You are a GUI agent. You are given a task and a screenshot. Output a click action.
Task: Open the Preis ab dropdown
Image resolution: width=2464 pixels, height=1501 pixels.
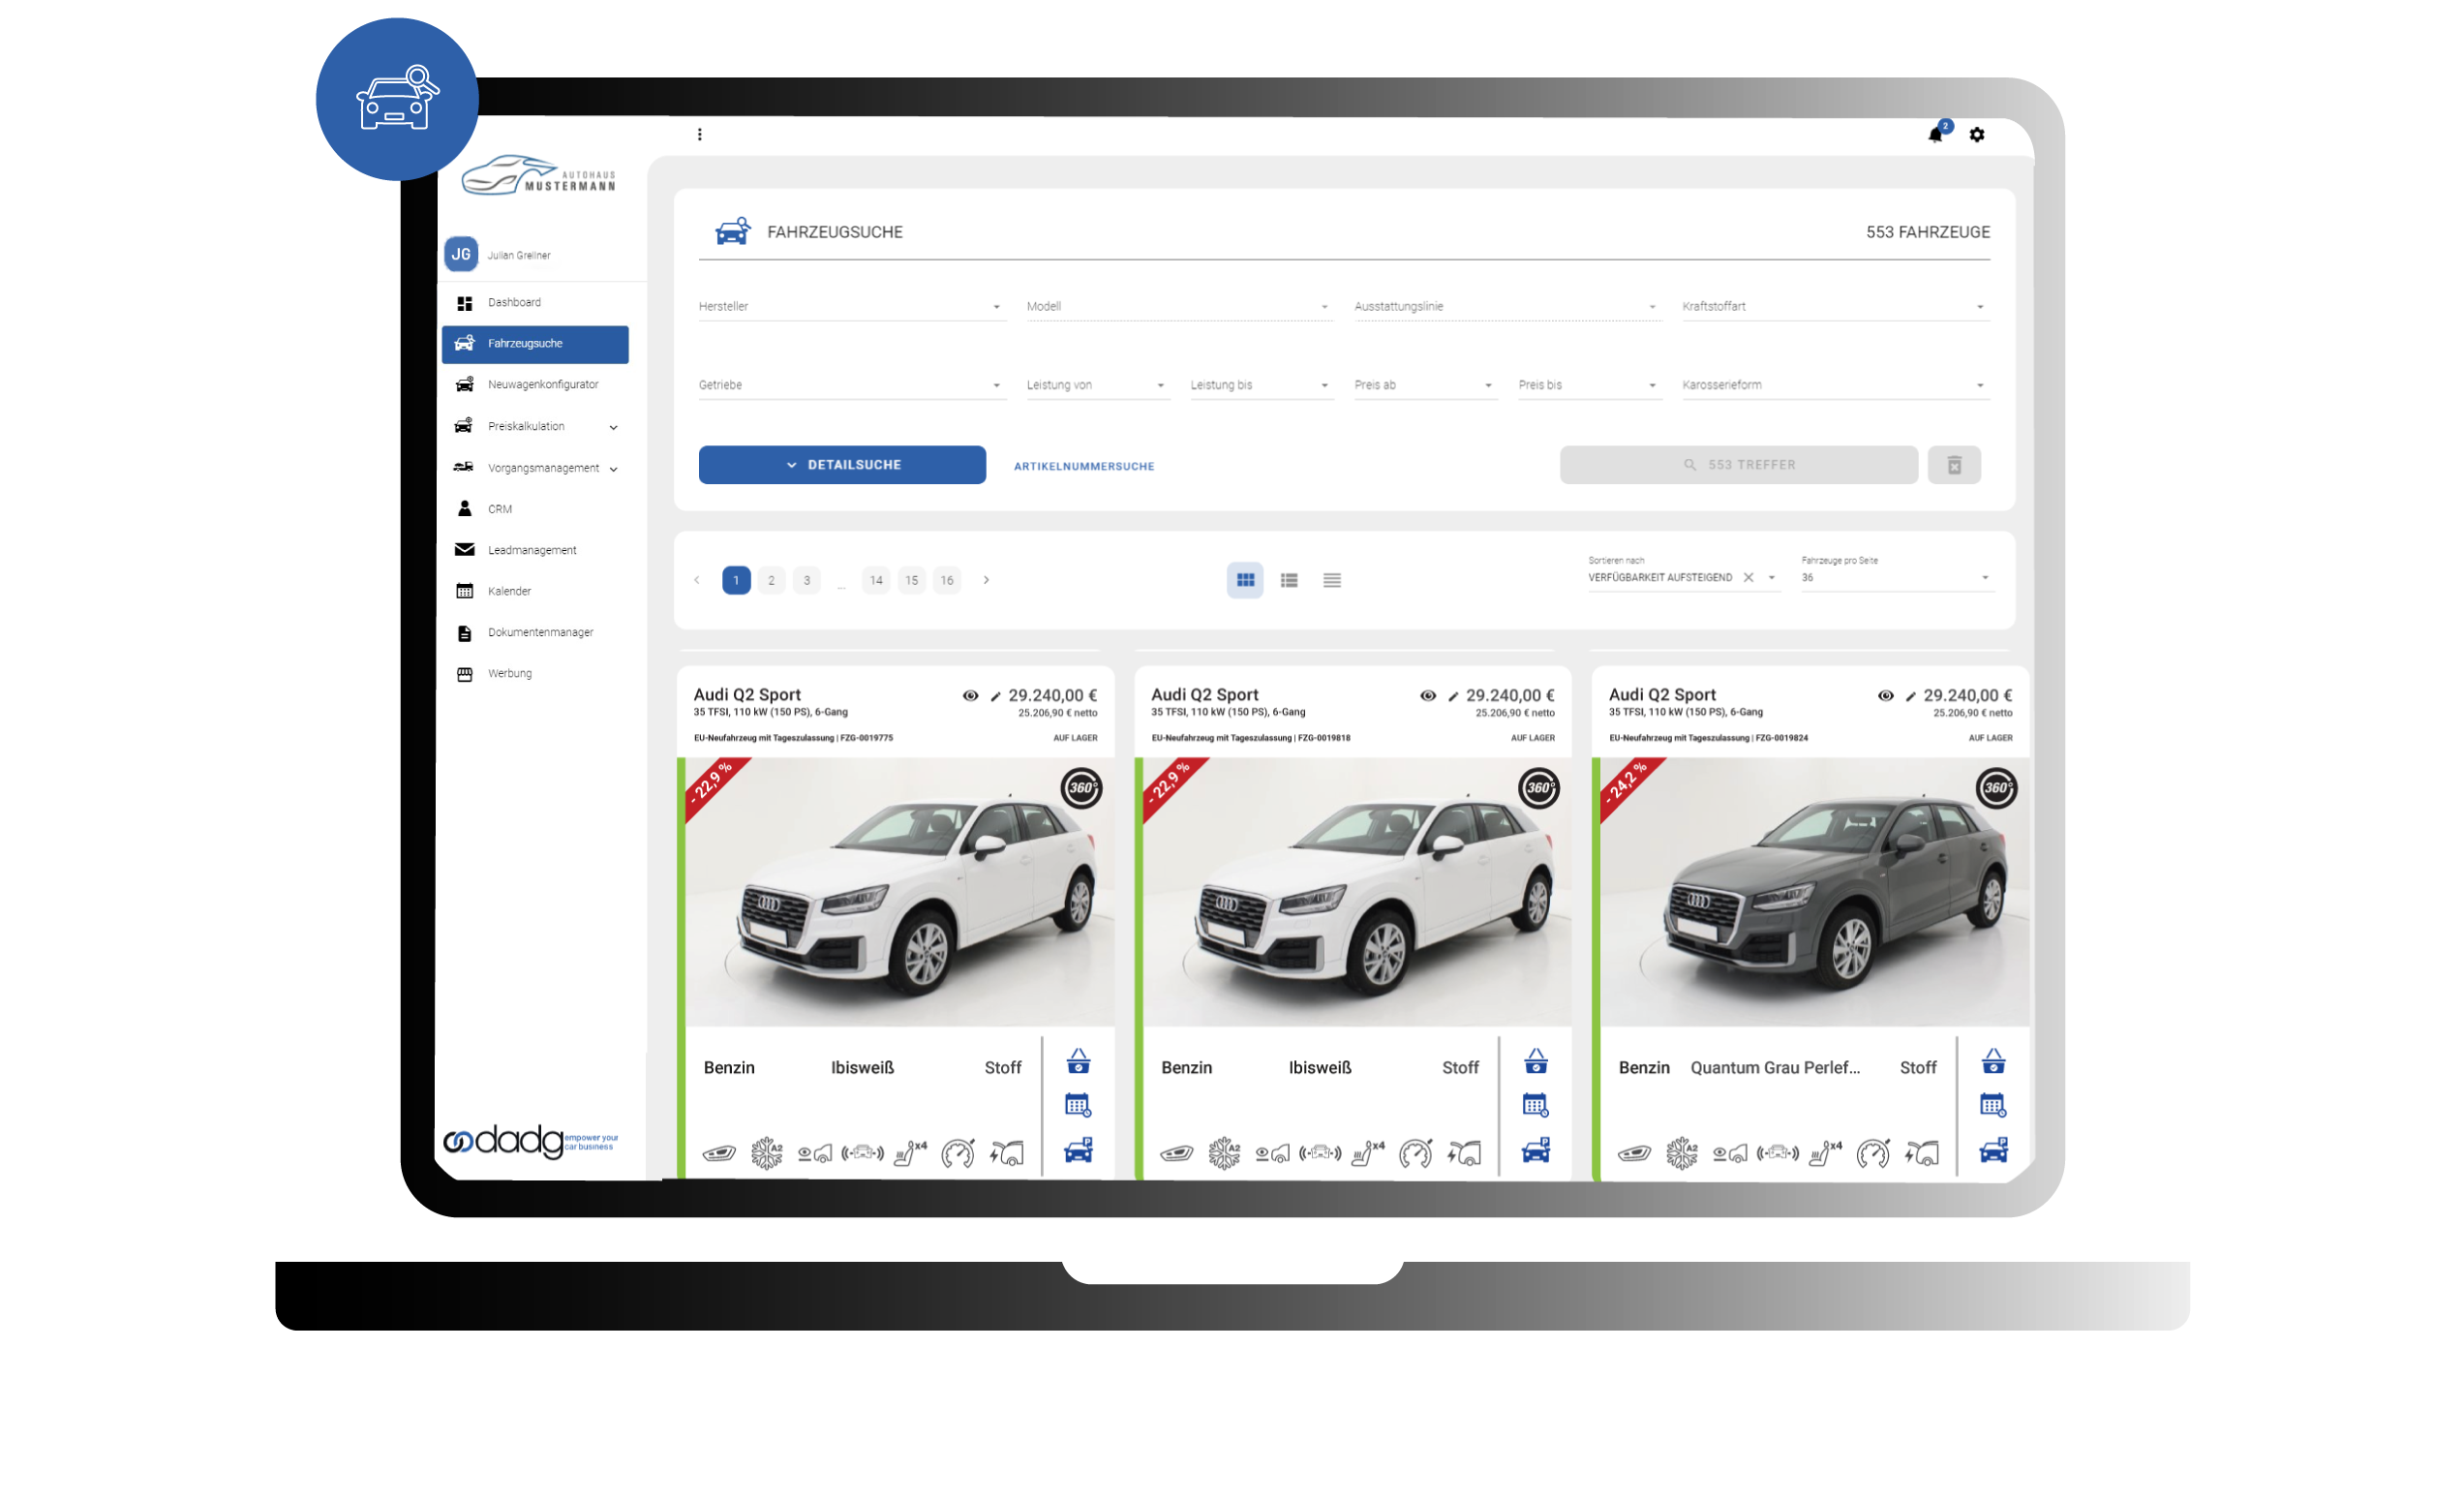pos(1425,385)
